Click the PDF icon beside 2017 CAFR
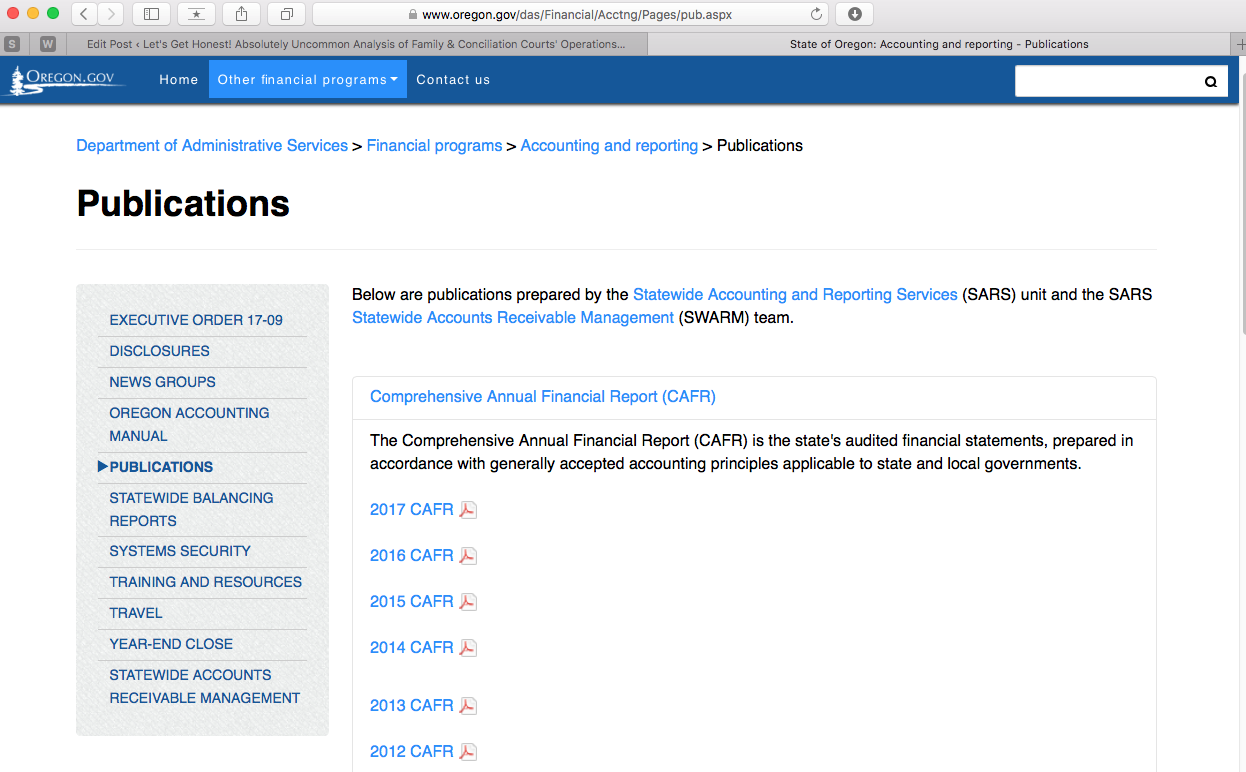The width and height of the screenshot is (1246, 772). (x=468, y=510)
